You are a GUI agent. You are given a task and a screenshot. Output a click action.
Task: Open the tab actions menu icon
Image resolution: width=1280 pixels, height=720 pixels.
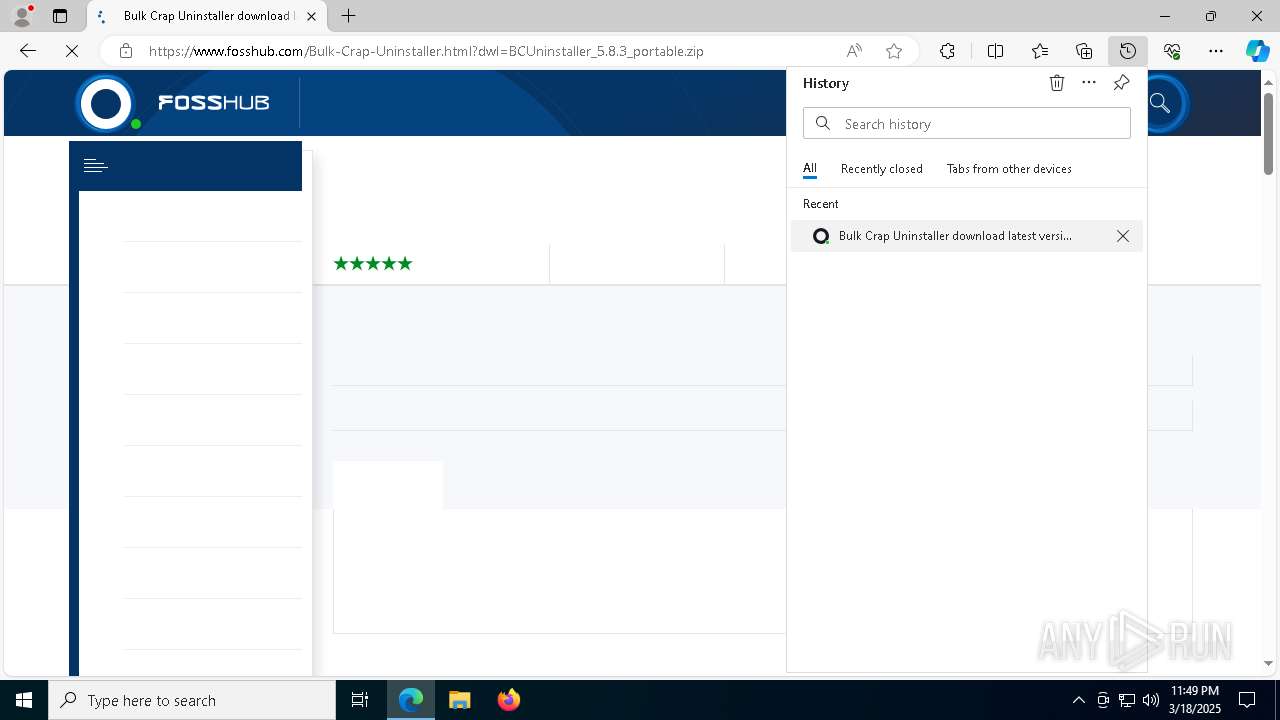click(60, 16)
